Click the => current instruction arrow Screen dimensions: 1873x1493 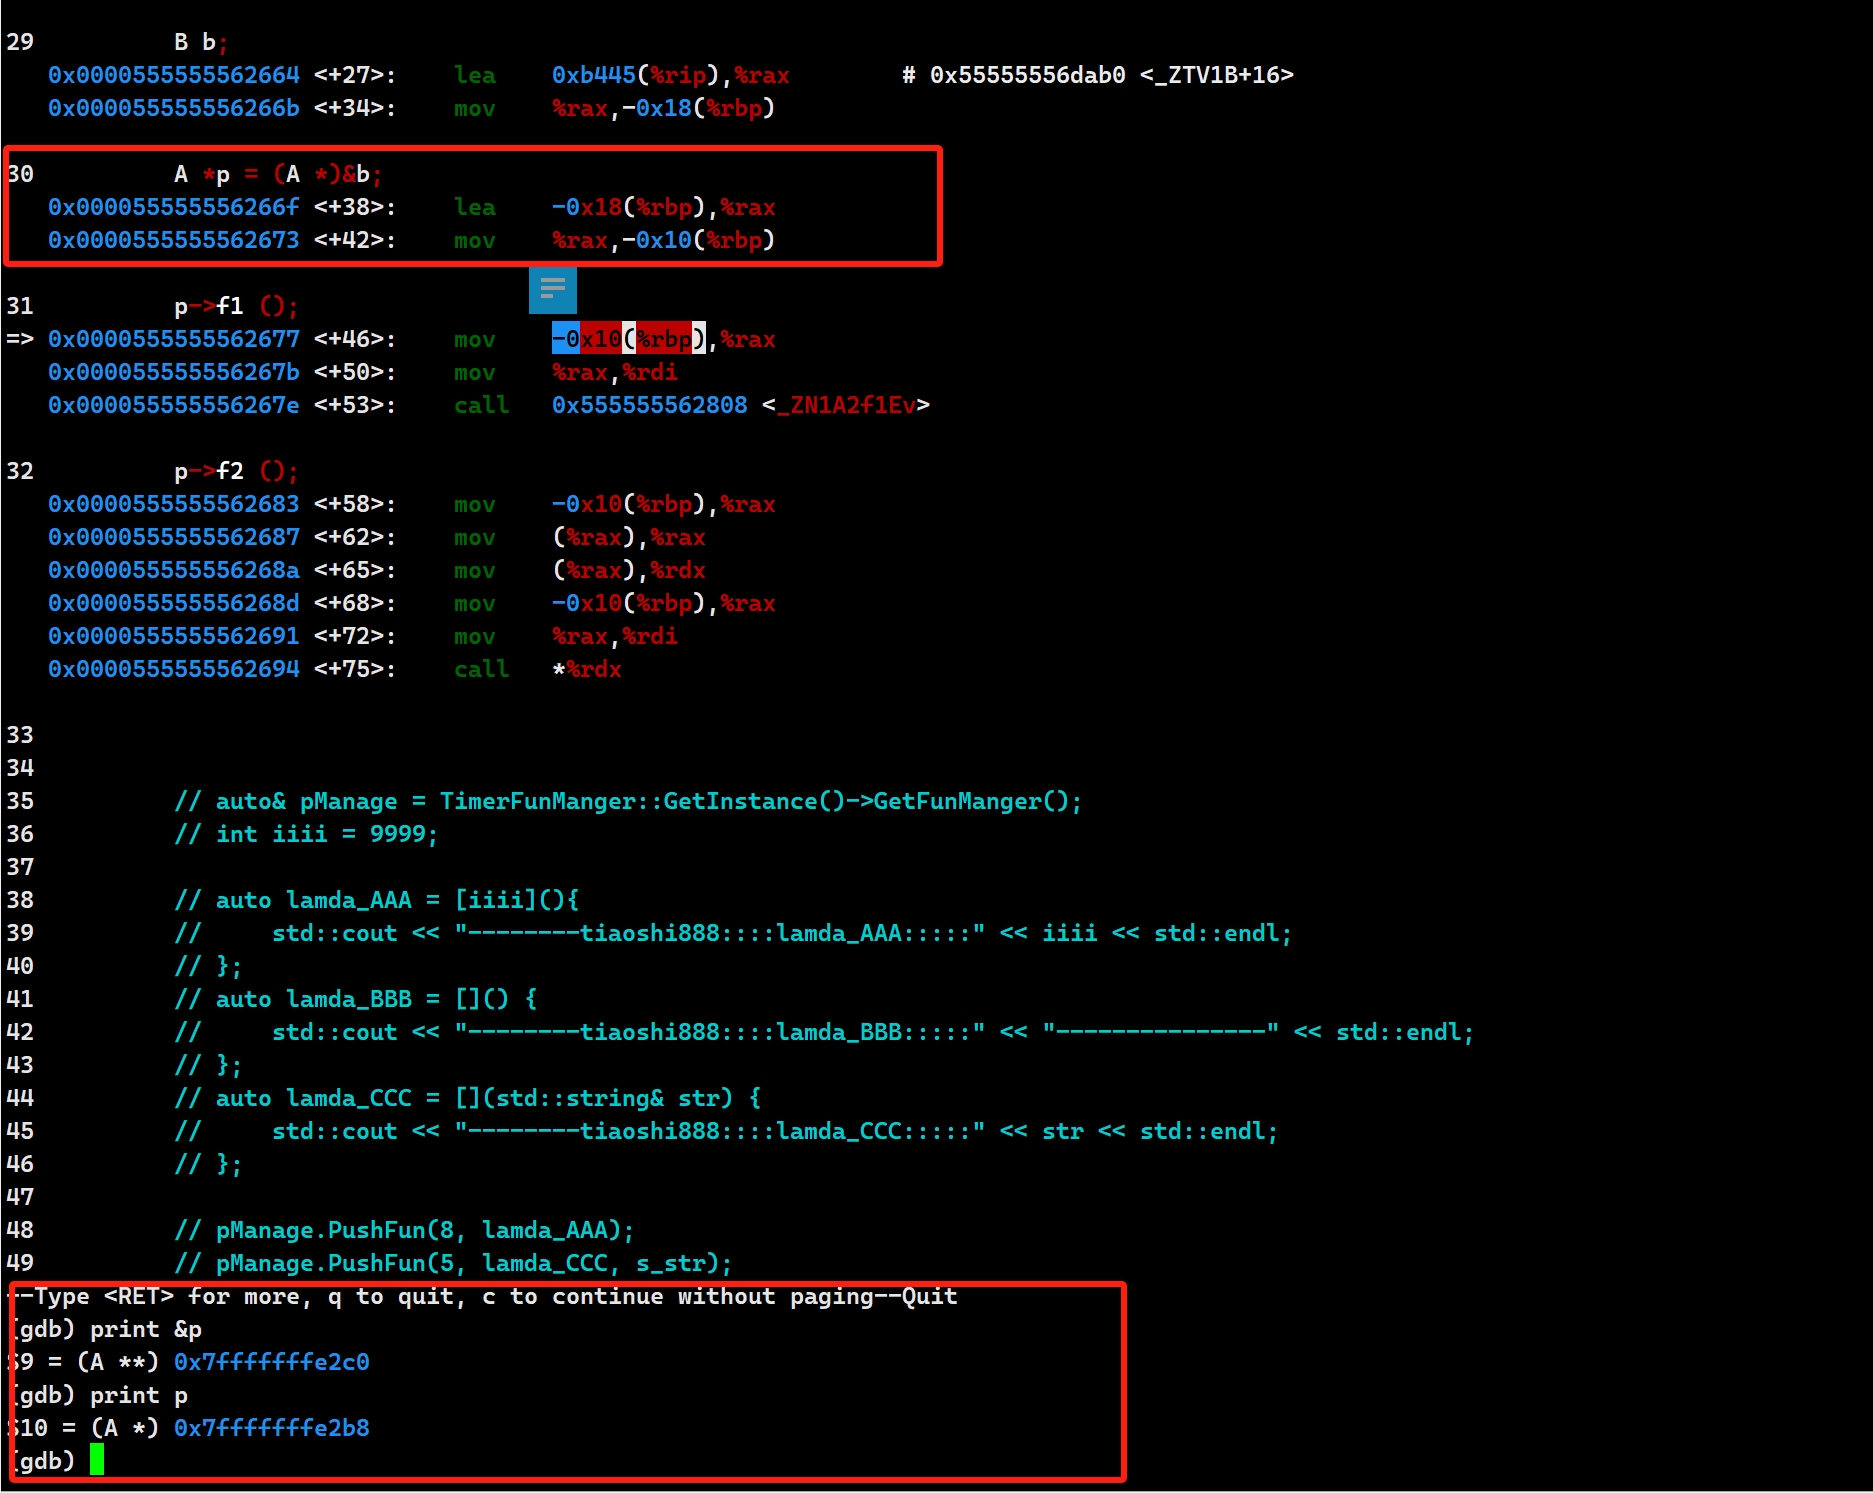20,339
